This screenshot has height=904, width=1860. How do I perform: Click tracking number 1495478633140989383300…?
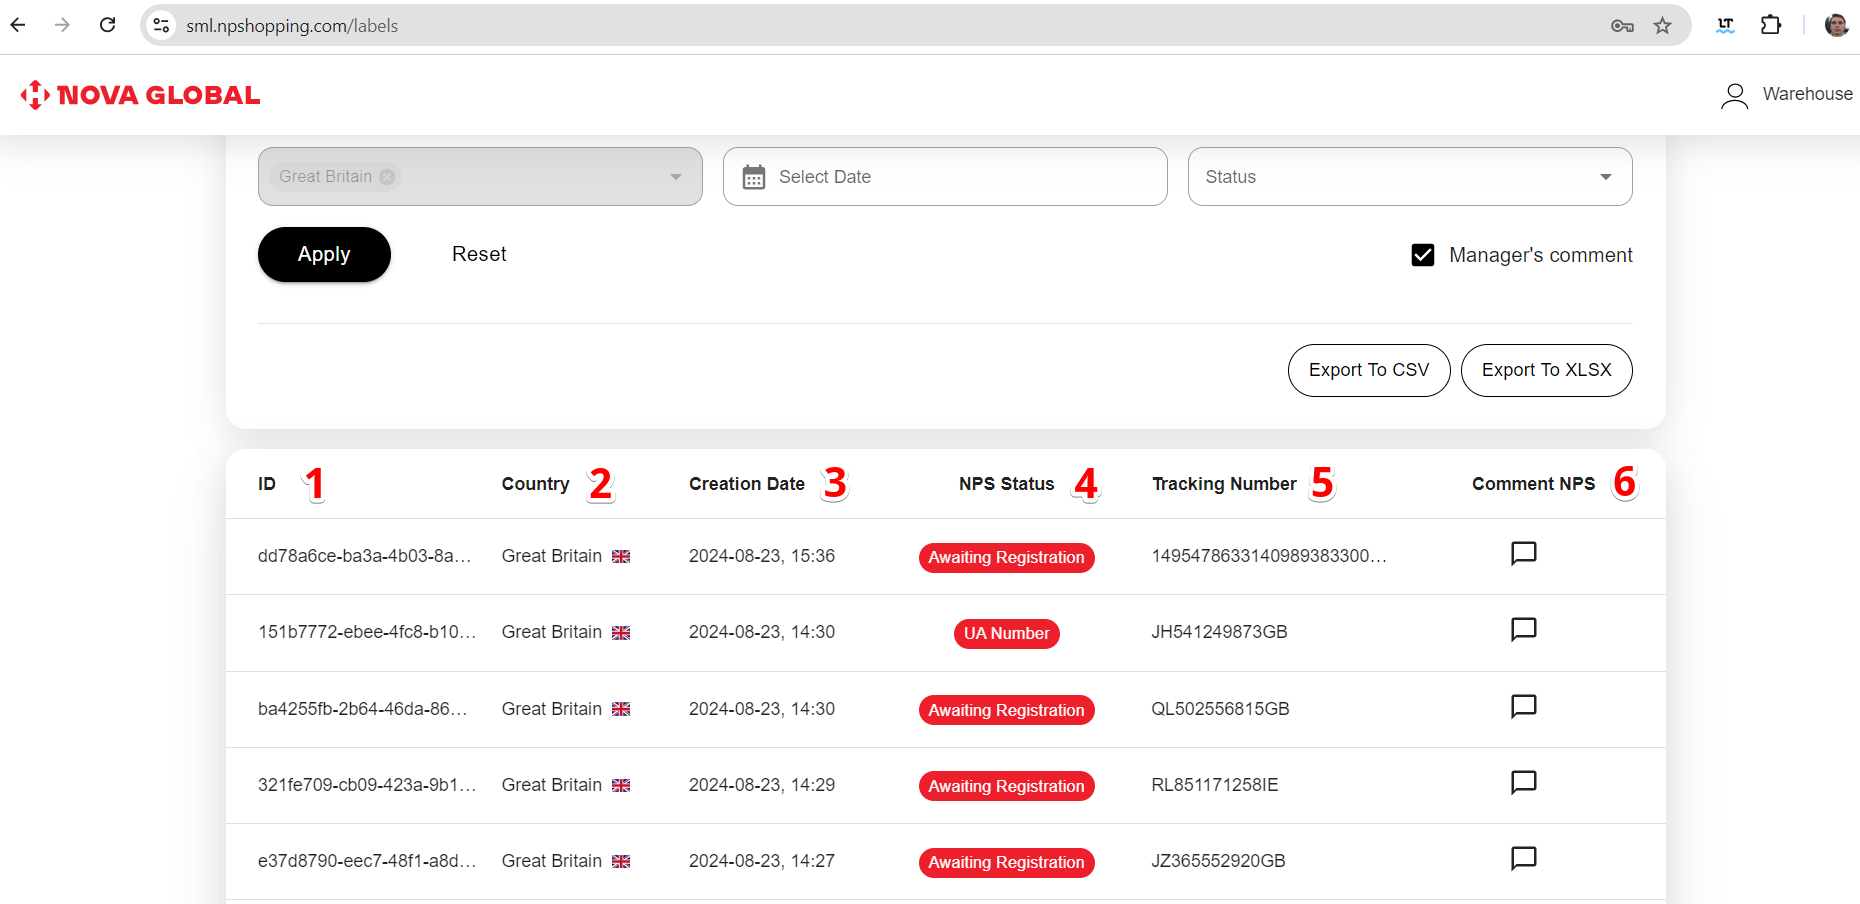pos(1269,556)
